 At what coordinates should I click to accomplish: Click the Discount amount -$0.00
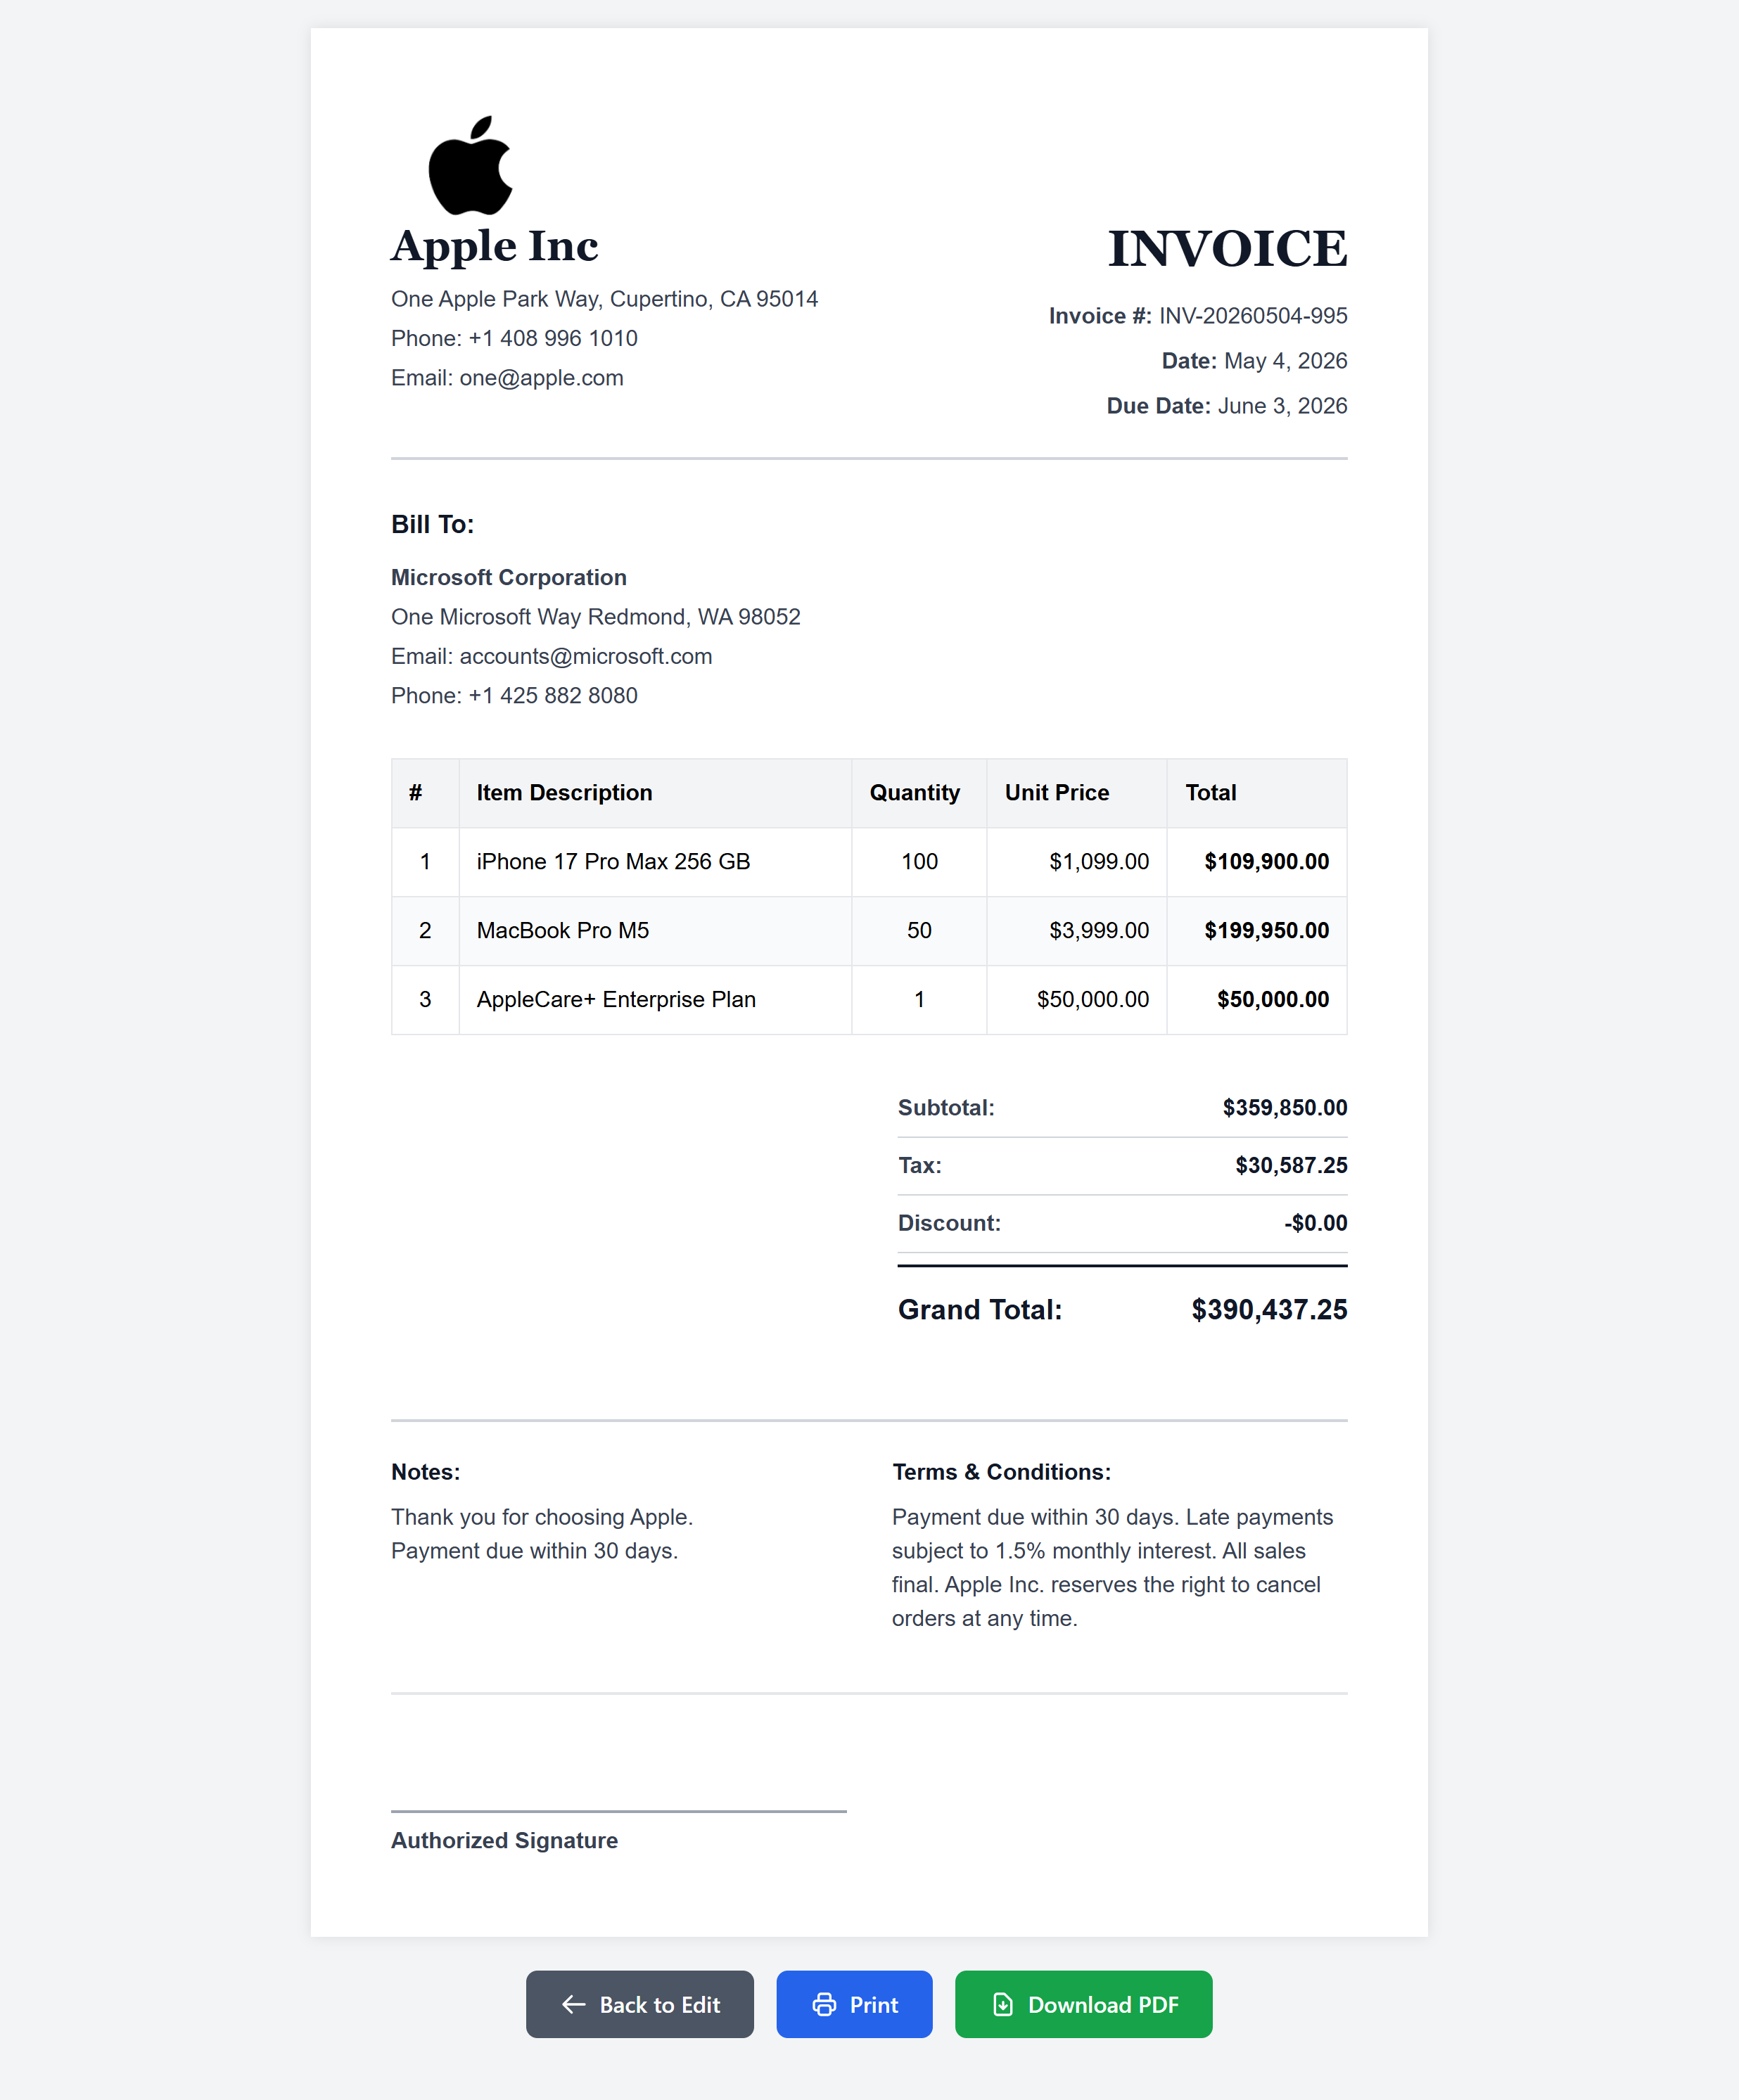1315,1223
